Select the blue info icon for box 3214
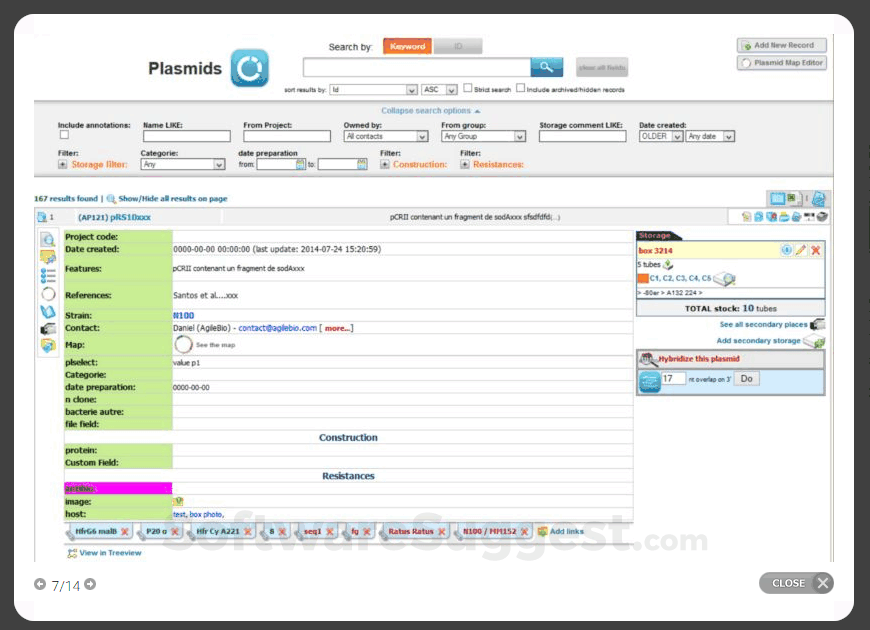This screenshot has width=870, height=630. [786, 251]
